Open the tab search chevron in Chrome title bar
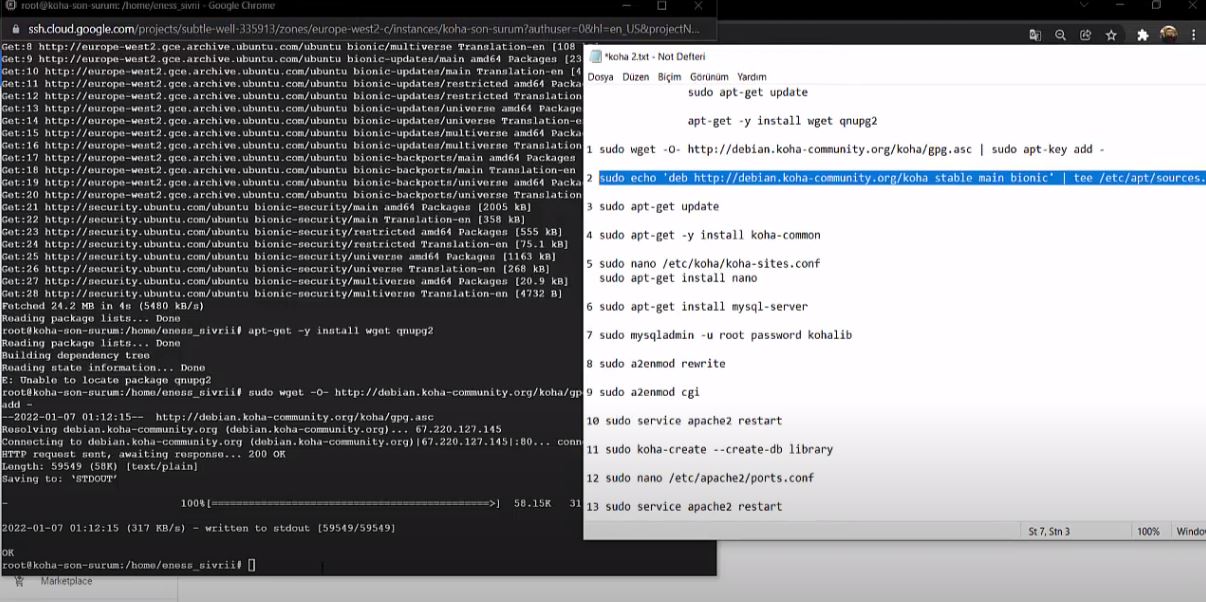The width and height of the screenshot is (1206, 602). point(1085,5)
